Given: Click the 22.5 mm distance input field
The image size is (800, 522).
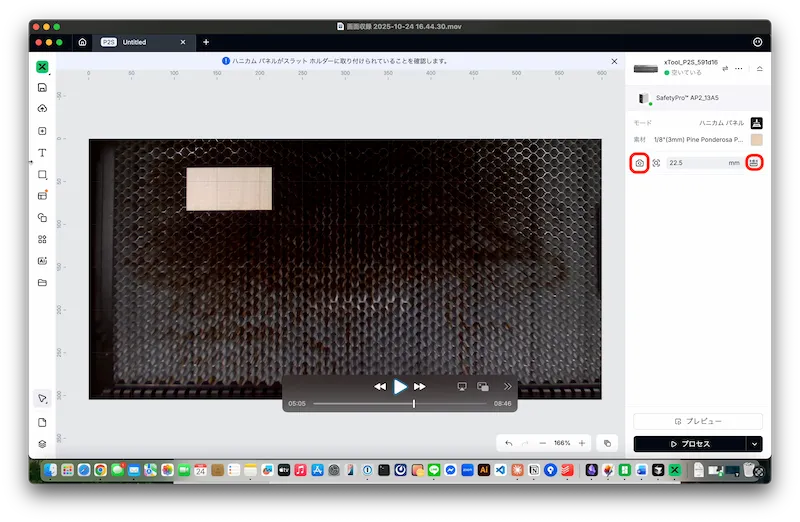Looking at the screenshot, I should (700, 163).
